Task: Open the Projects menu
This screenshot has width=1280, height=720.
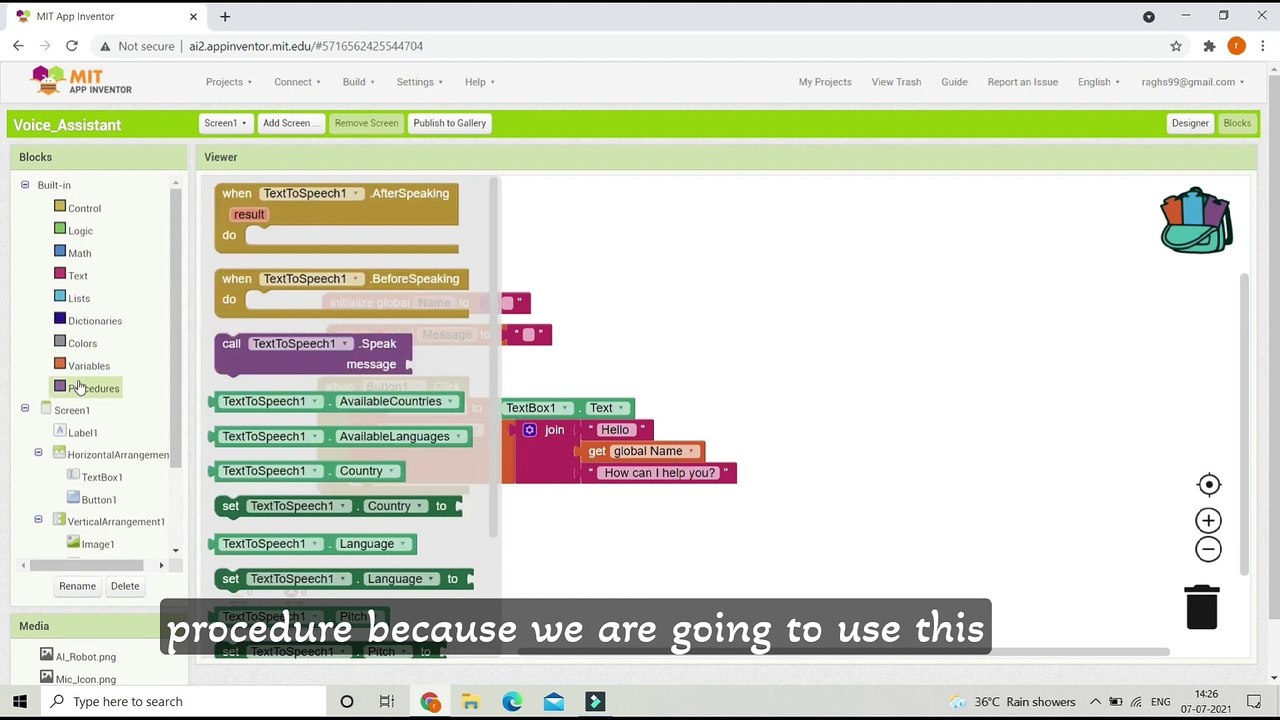Action: 229,82
